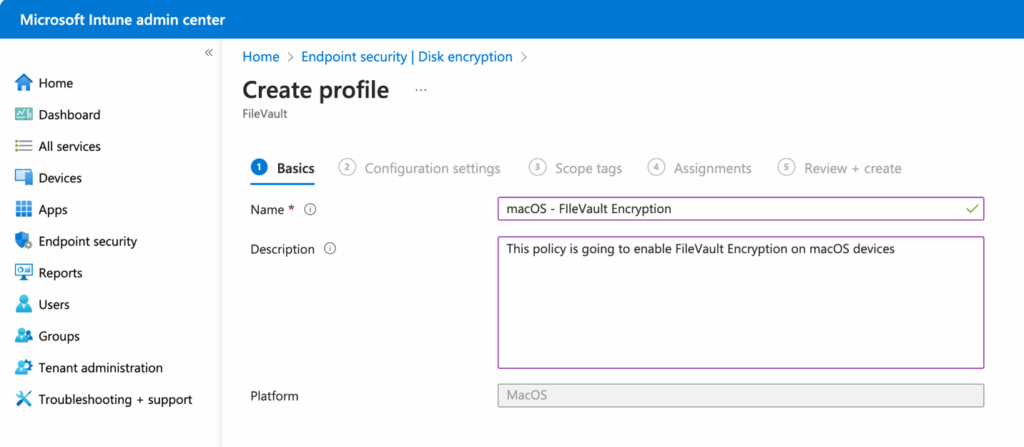Open the ellipsis menu next to Create profile
Screen dimensions: 1024x447
coord(420,90)
